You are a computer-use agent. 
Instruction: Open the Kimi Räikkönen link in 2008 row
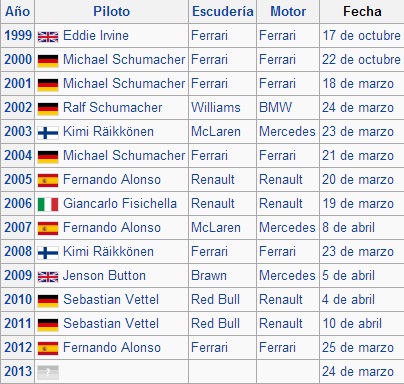tap(108, 251)
